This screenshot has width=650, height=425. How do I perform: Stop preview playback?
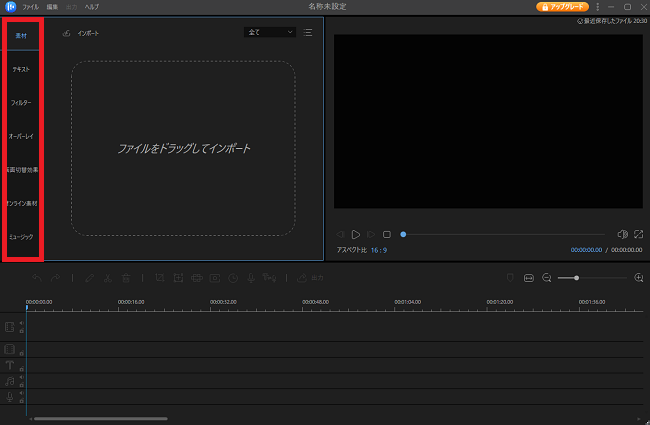click(386, 234)
